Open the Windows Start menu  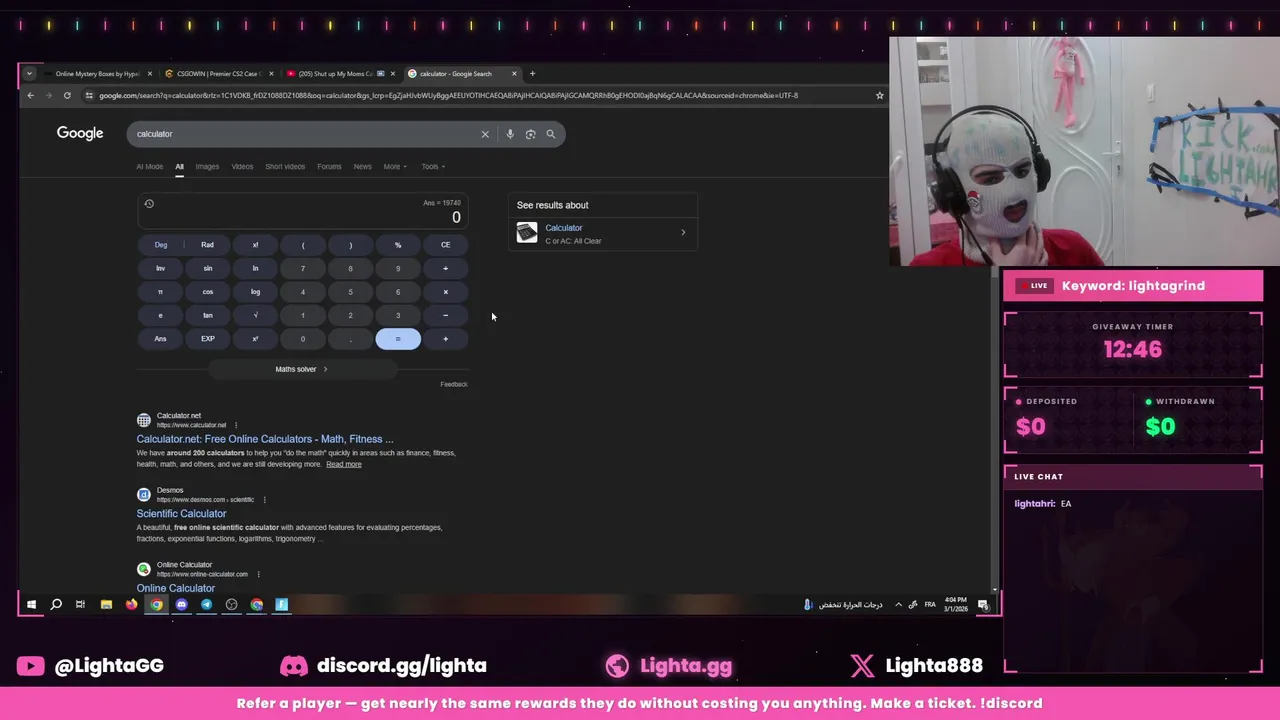point(31,604)
